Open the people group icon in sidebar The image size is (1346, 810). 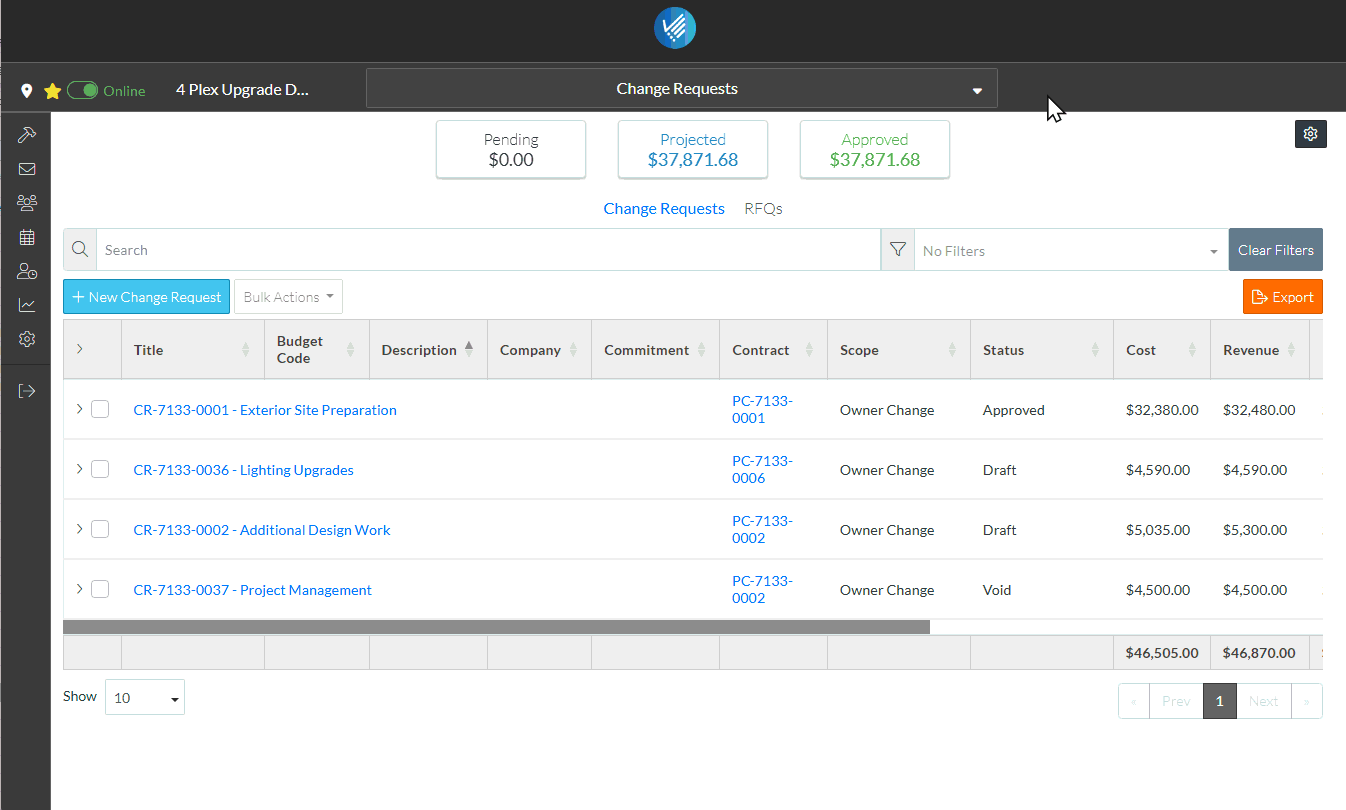click(x=27, y=203)
